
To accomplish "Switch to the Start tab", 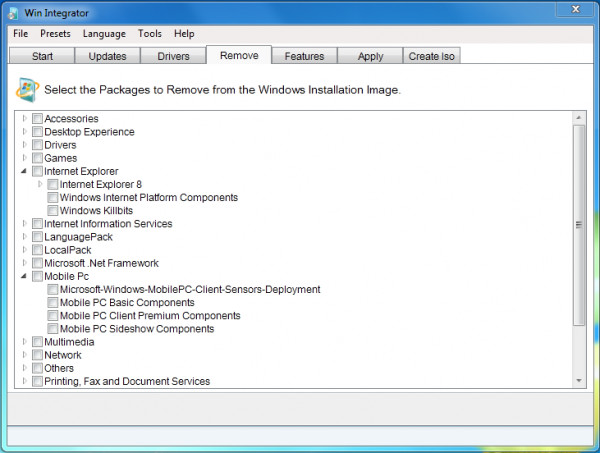I will 42,56.
